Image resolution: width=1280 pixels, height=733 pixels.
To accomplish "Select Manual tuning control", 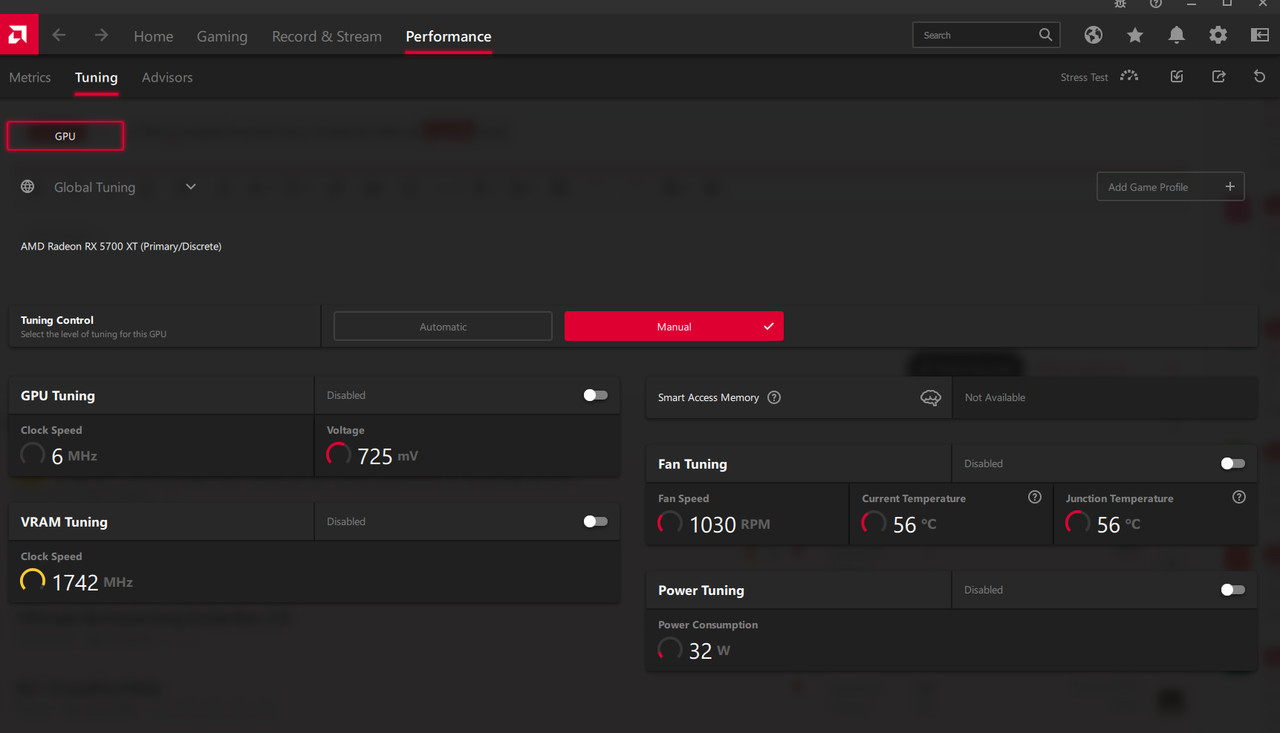I will tap(674, 327).
